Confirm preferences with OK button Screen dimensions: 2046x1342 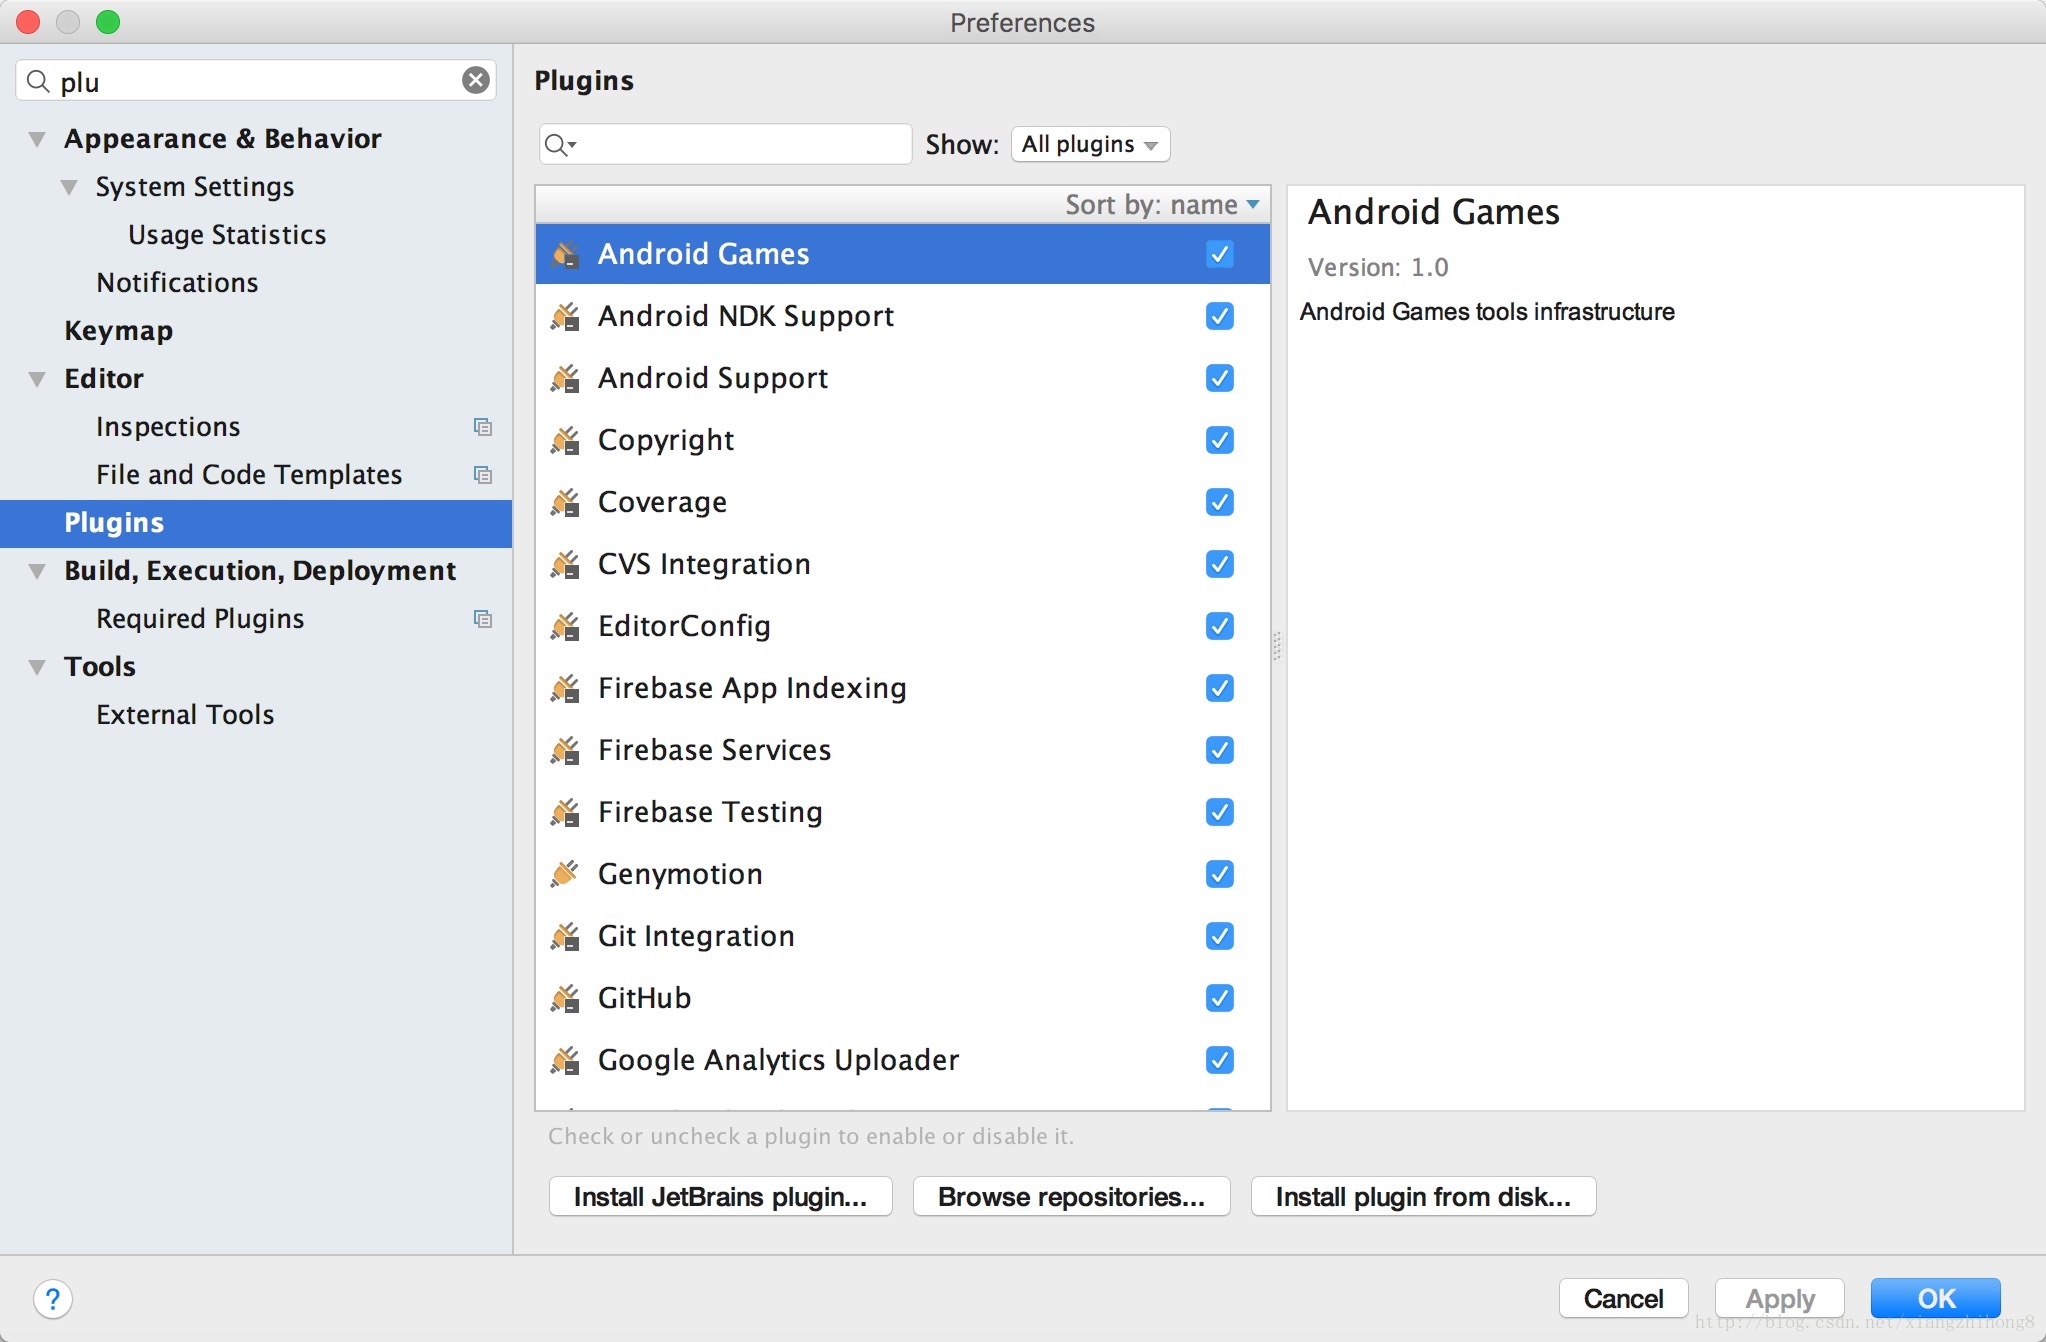[1935, 1299]
